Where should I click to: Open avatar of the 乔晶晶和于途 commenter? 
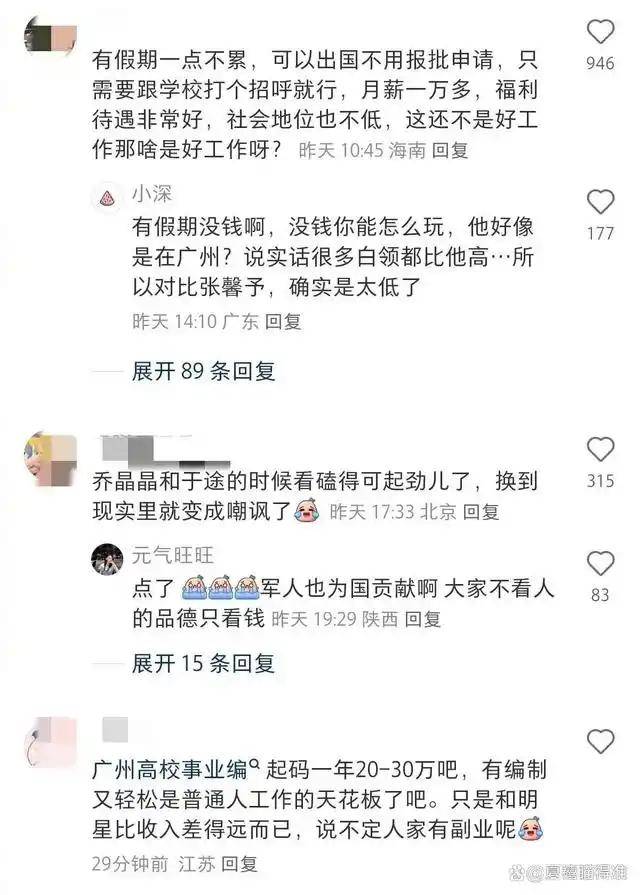(x=50, y=460)
